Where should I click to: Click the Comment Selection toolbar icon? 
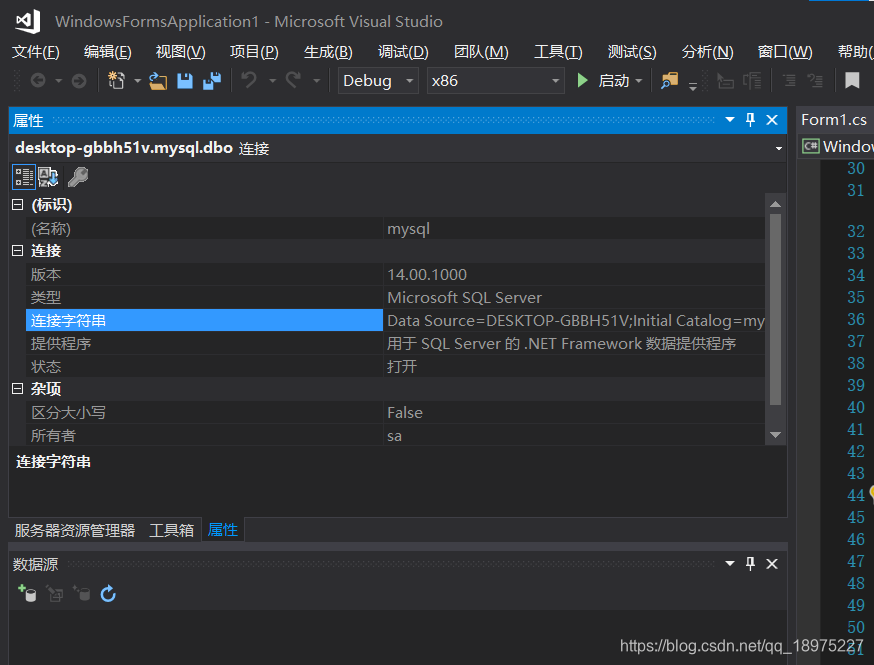789,81
